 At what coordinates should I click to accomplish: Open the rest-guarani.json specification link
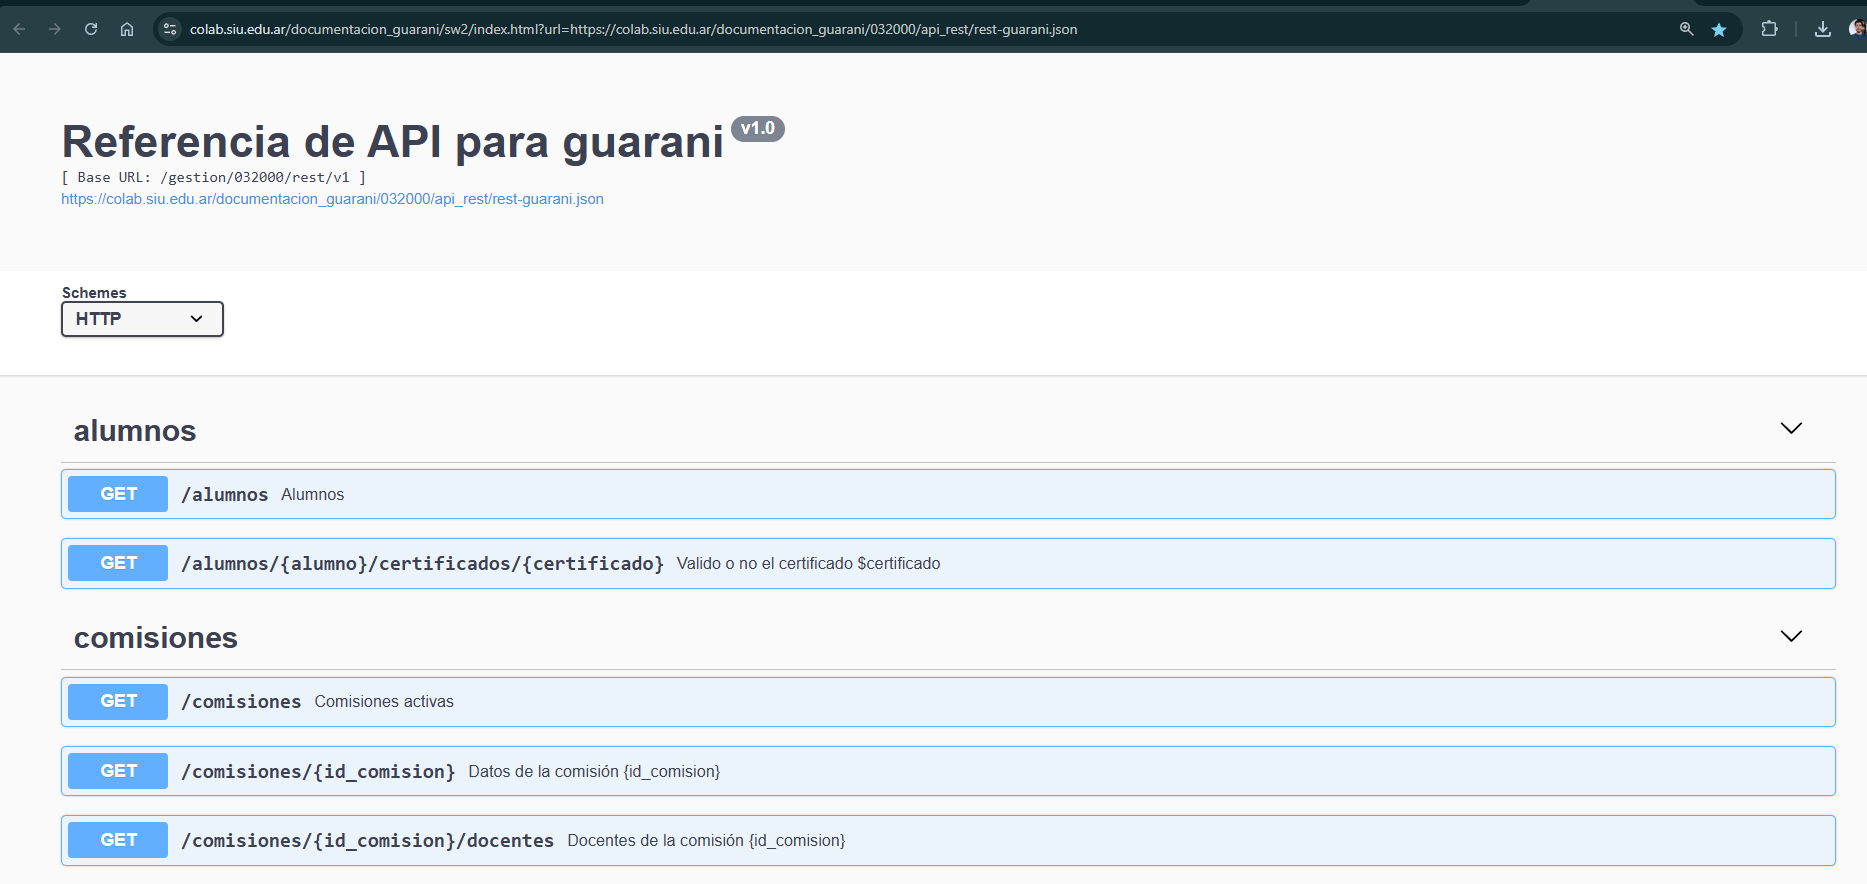(x=332, y=199)
